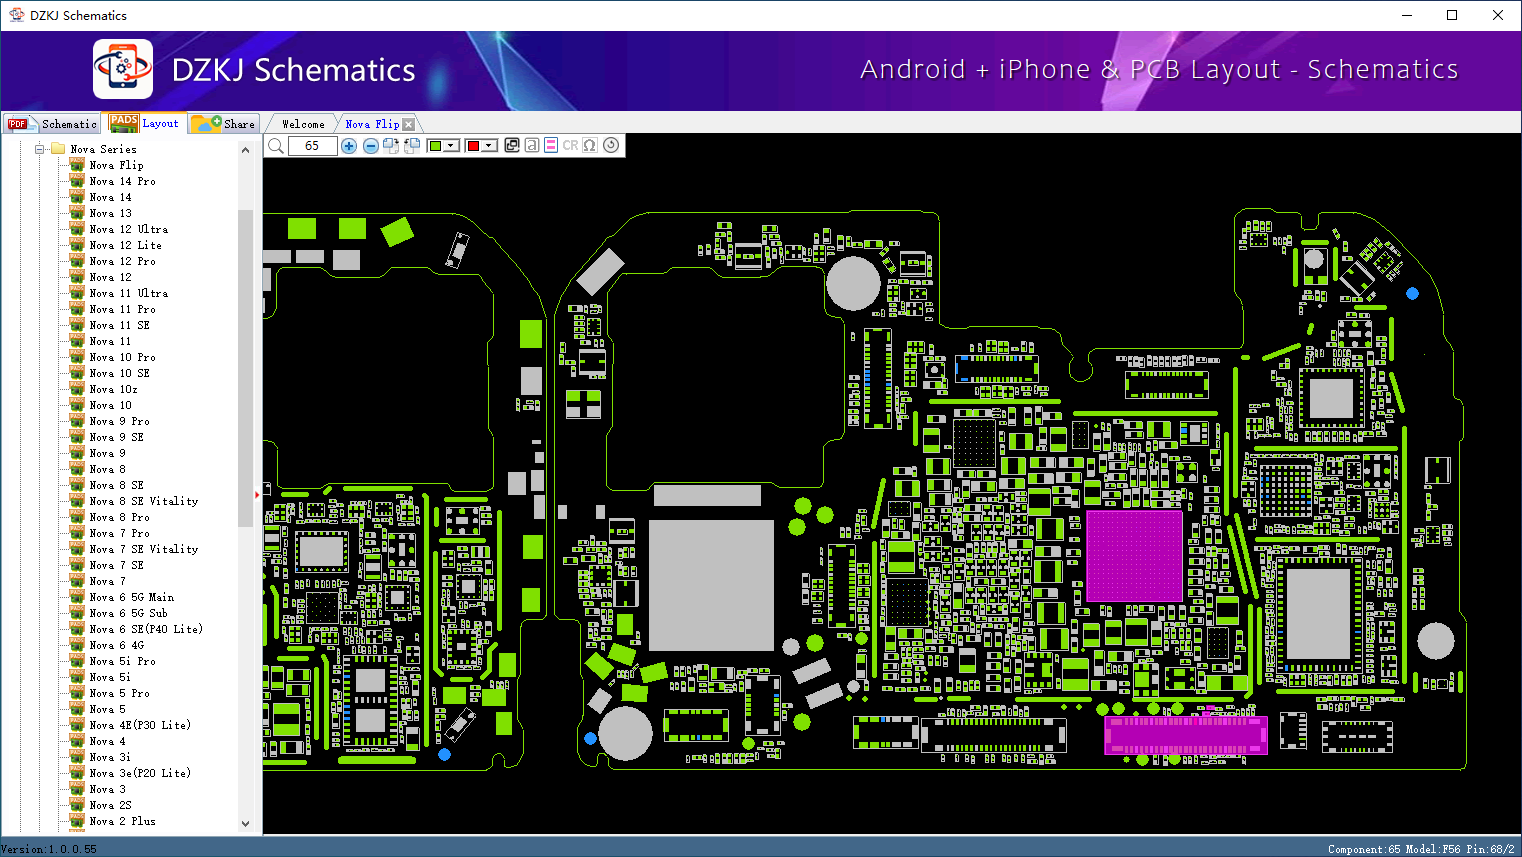
Task: Open Nova 7 SE Vitality entry
Action: click(x=143, y=549)
